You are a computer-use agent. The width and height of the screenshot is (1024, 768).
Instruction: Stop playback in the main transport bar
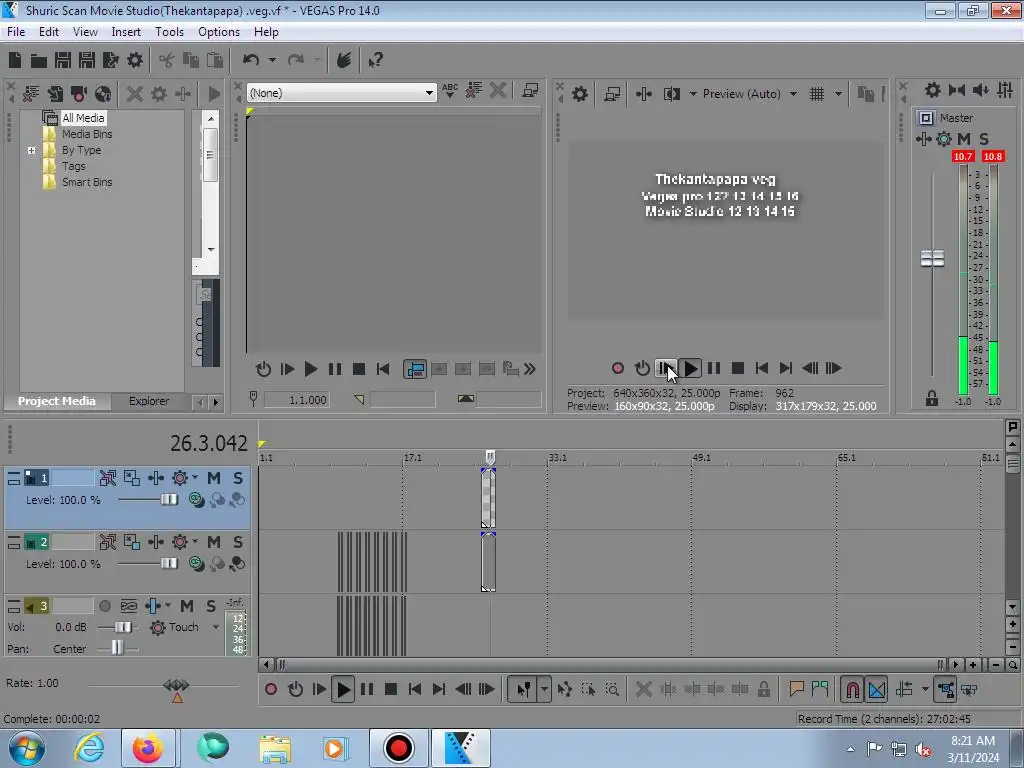pos(391,689)
